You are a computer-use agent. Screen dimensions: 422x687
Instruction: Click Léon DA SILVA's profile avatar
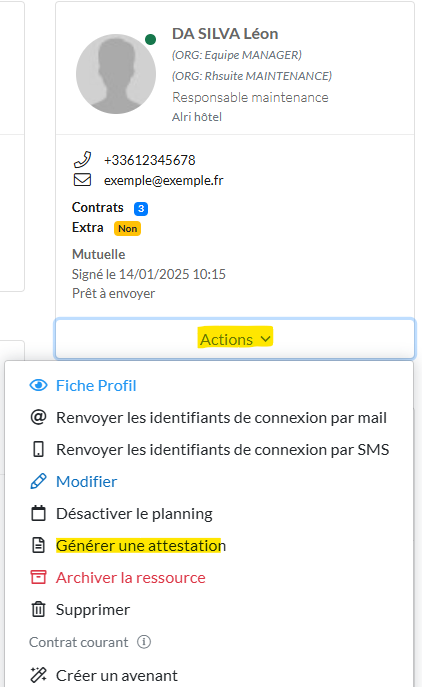(116, 74)
